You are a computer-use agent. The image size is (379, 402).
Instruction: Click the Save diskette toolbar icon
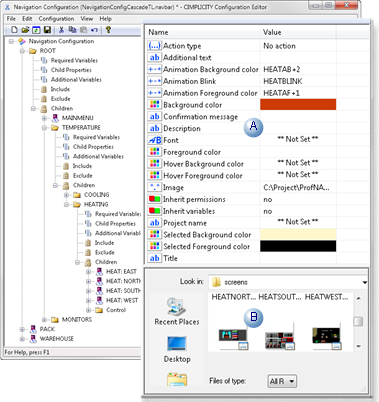pyautogui.click(x=47, y=30)
